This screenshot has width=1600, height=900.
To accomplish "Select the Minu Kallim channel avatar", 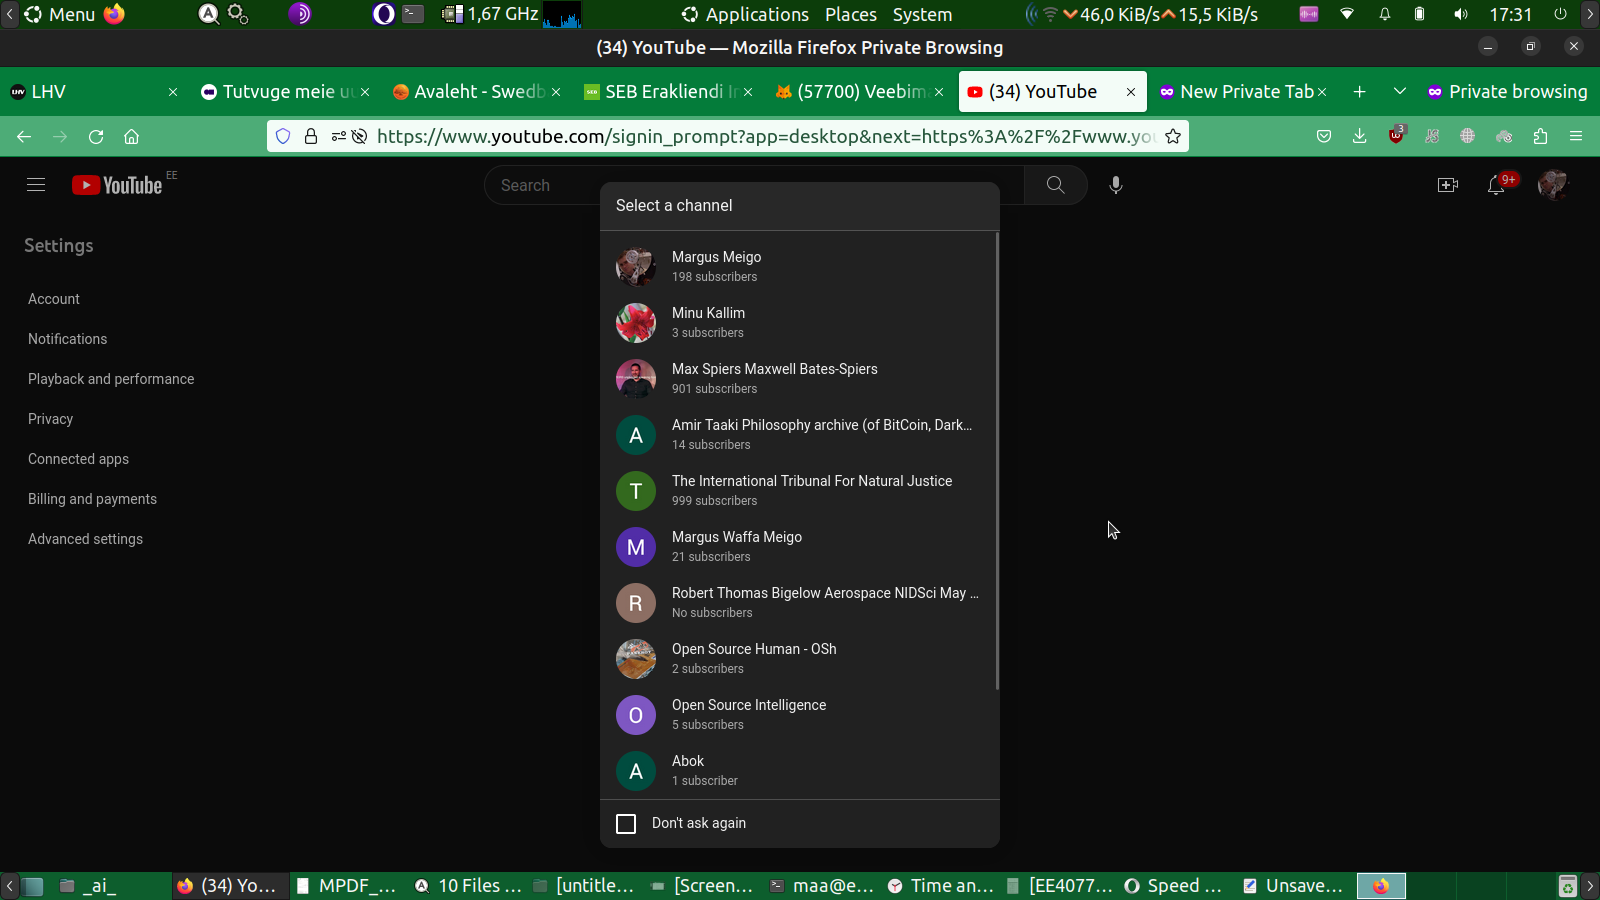I will [636, 323].
